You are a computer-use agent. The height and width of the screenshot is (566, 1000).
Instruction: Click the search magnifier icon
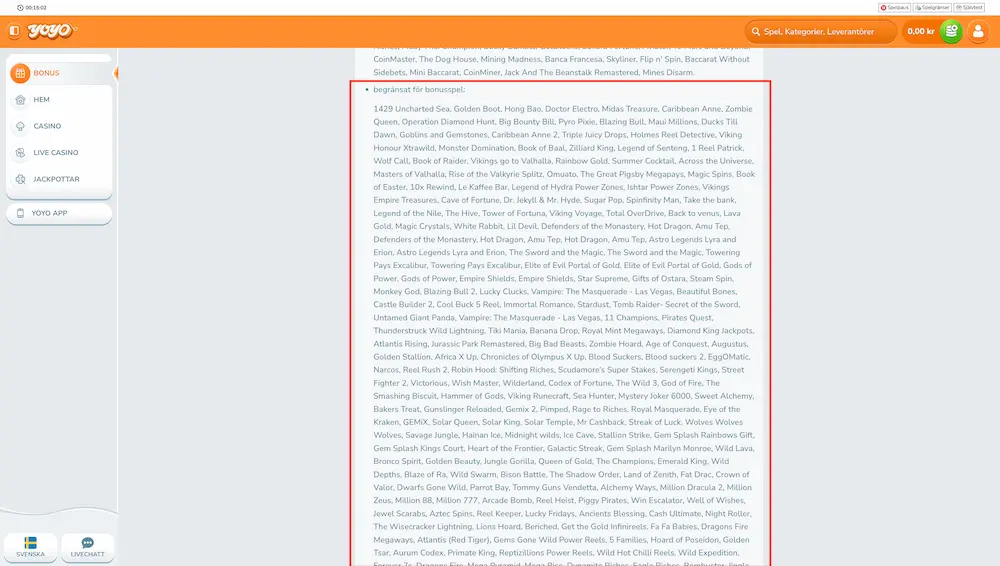(756, 31)
